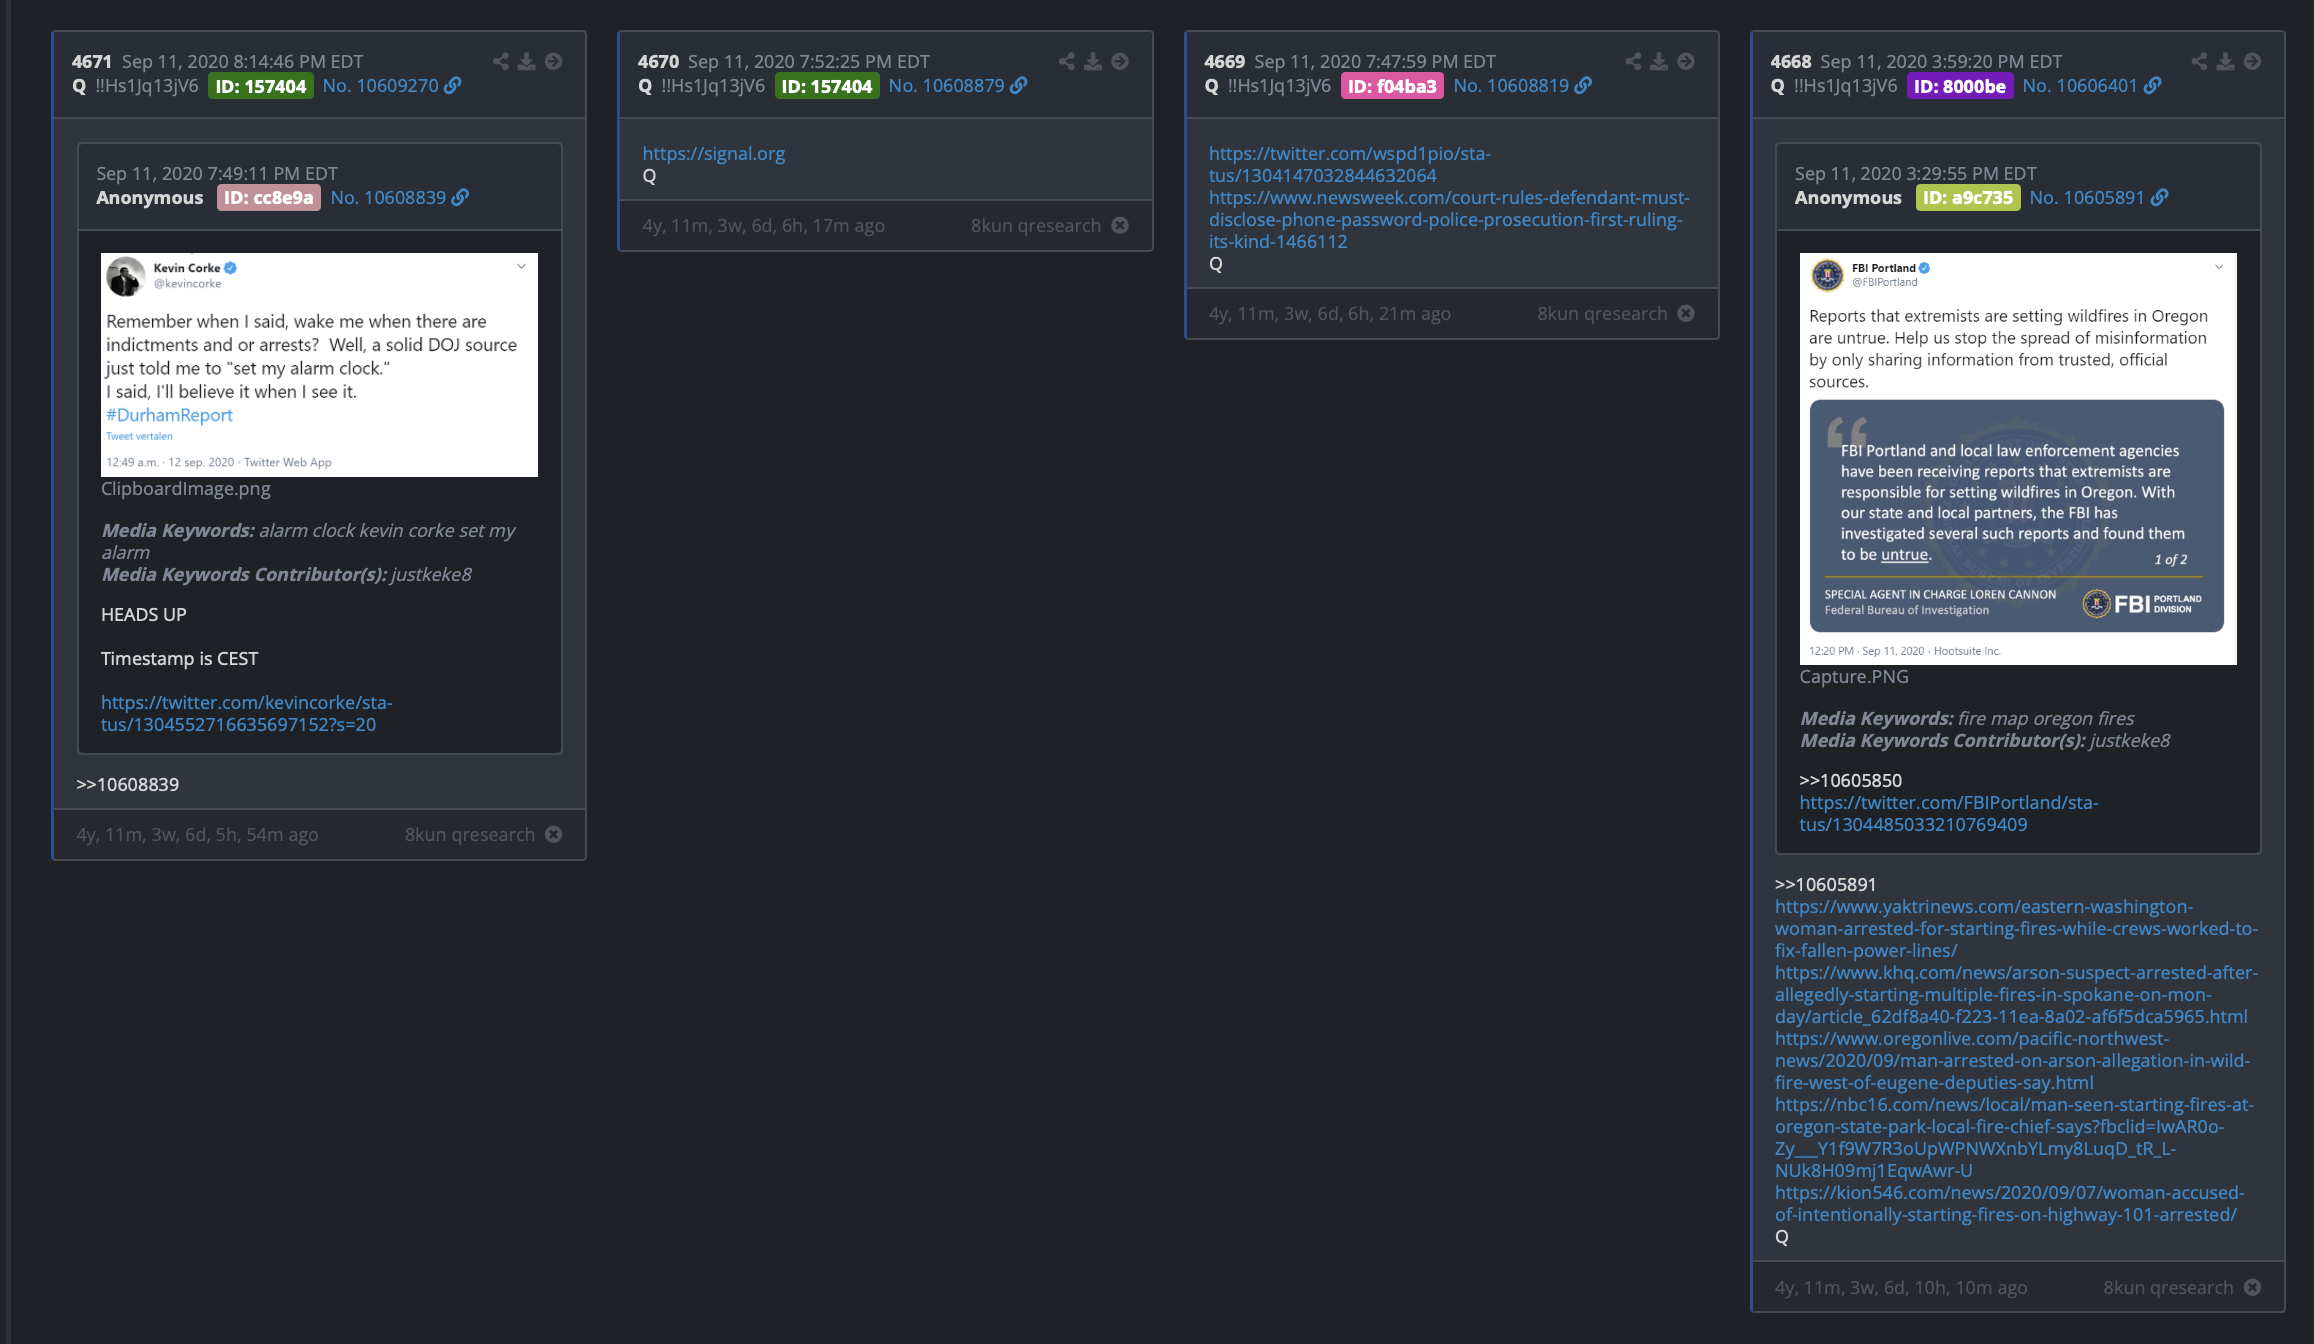Open the Kevin Corke tweet image thumbnail
Viewport: 2314px width, 1344px height.
tap(319, 365)
